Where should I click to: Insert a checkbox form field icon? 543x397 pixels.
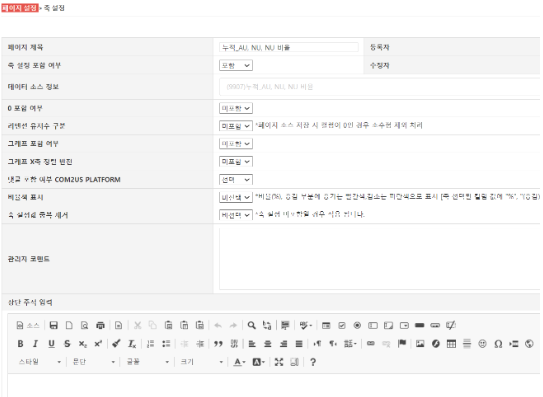pos(342,325)
